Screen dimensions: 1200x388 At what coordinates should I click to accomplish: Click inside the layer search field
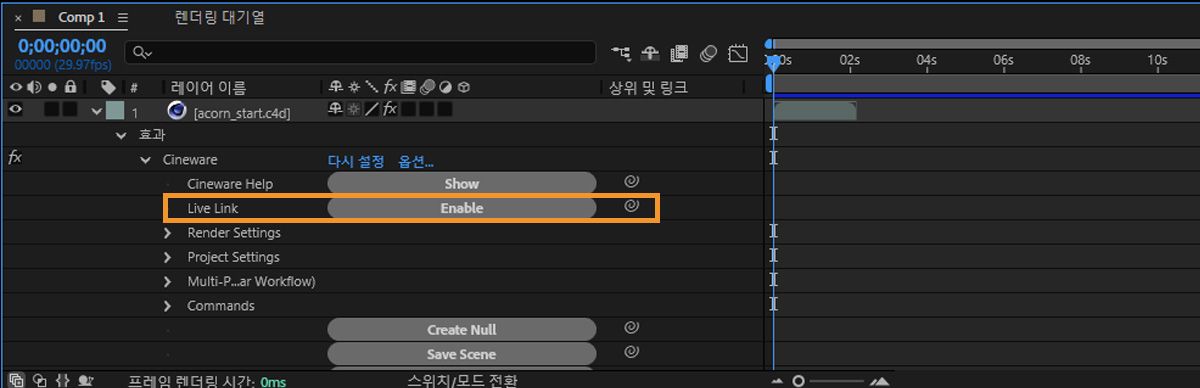[360, 52]
